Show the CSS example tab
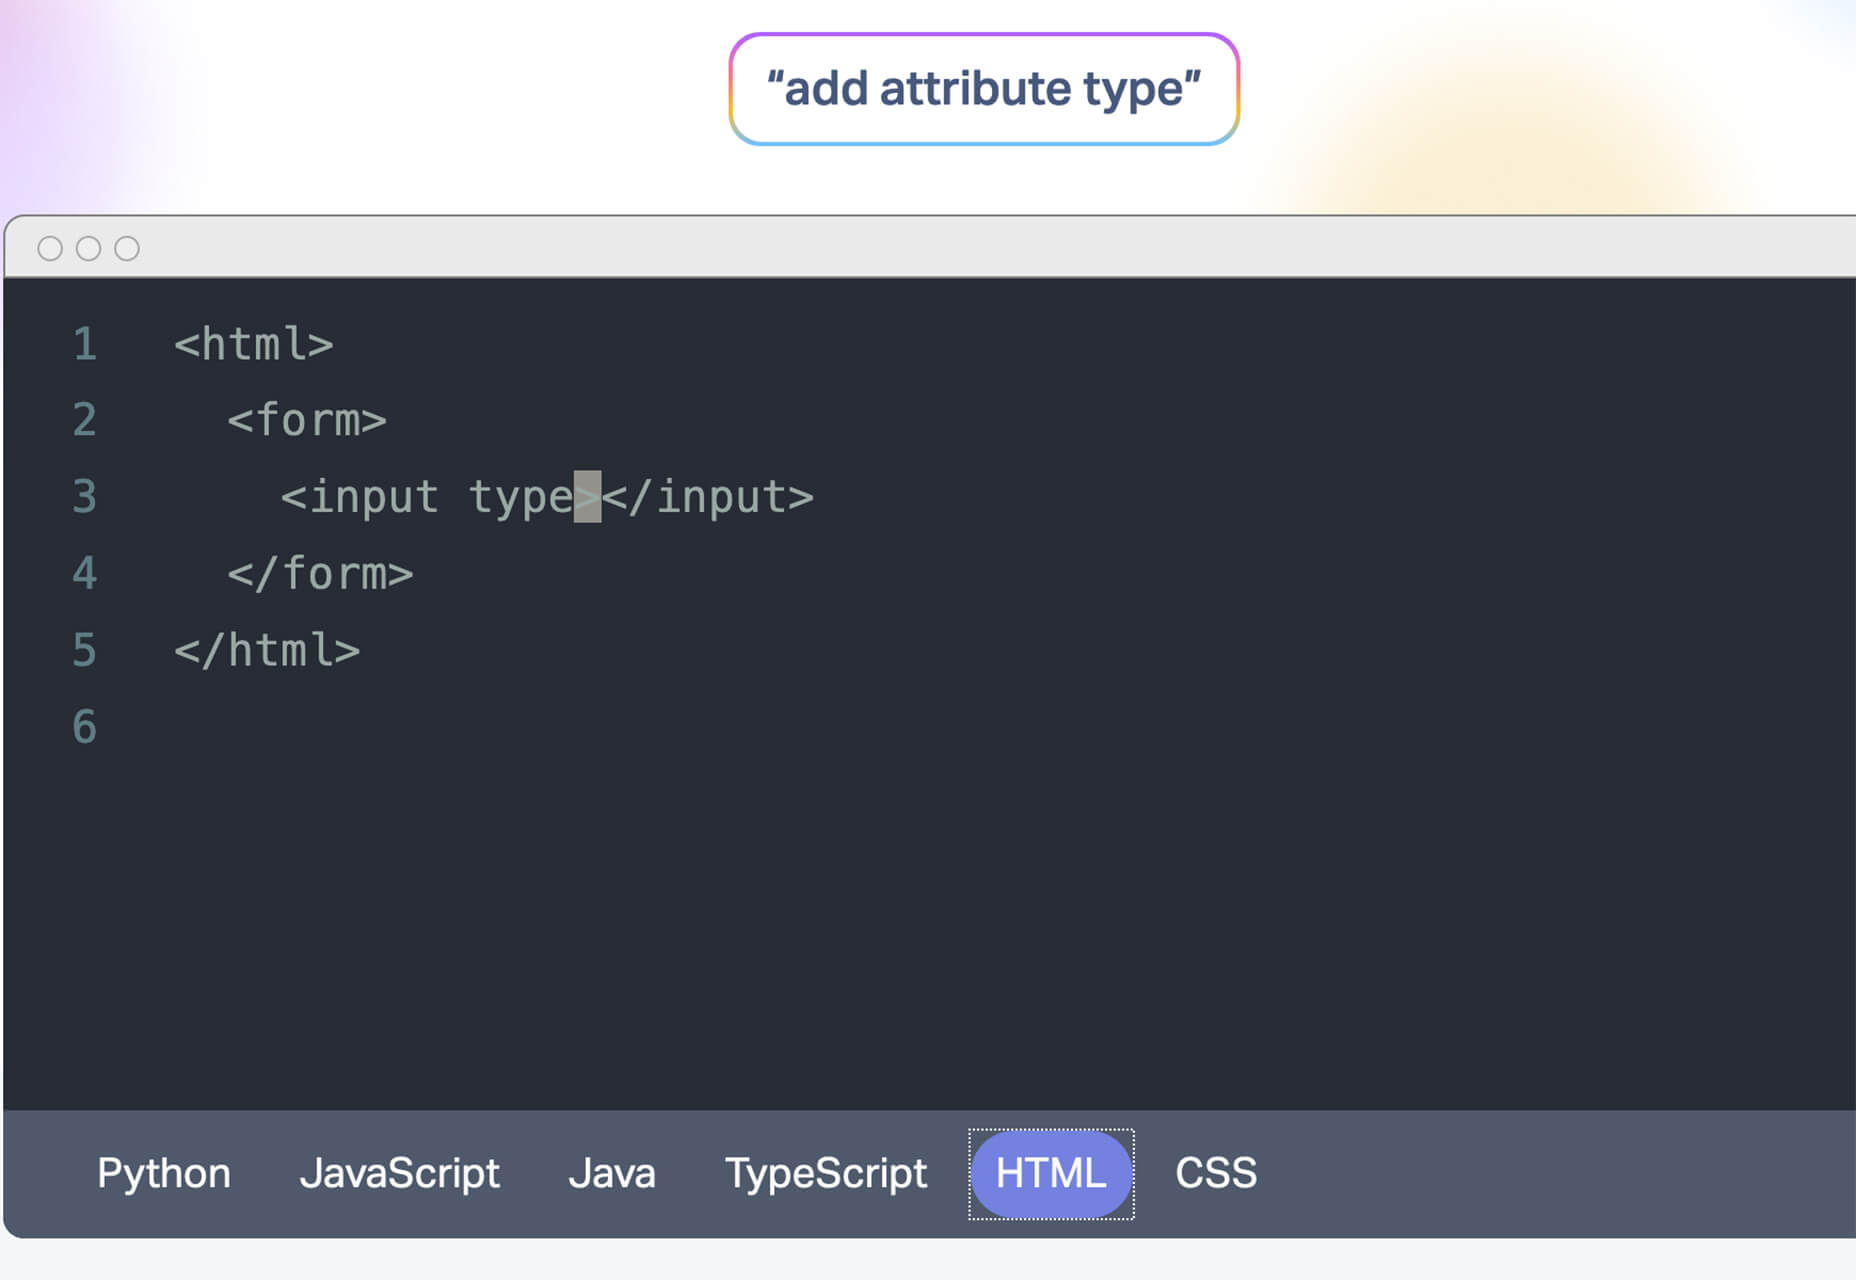The width and height of the screenshot is (1856, 1280). tap(1216, 1174)
